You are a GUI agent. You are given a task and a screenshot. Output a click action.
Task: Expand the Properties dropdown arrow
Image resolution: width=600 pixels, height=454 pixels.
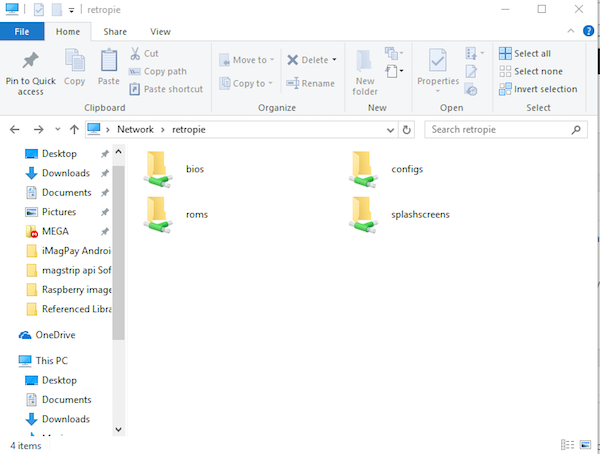coord(438,91)
